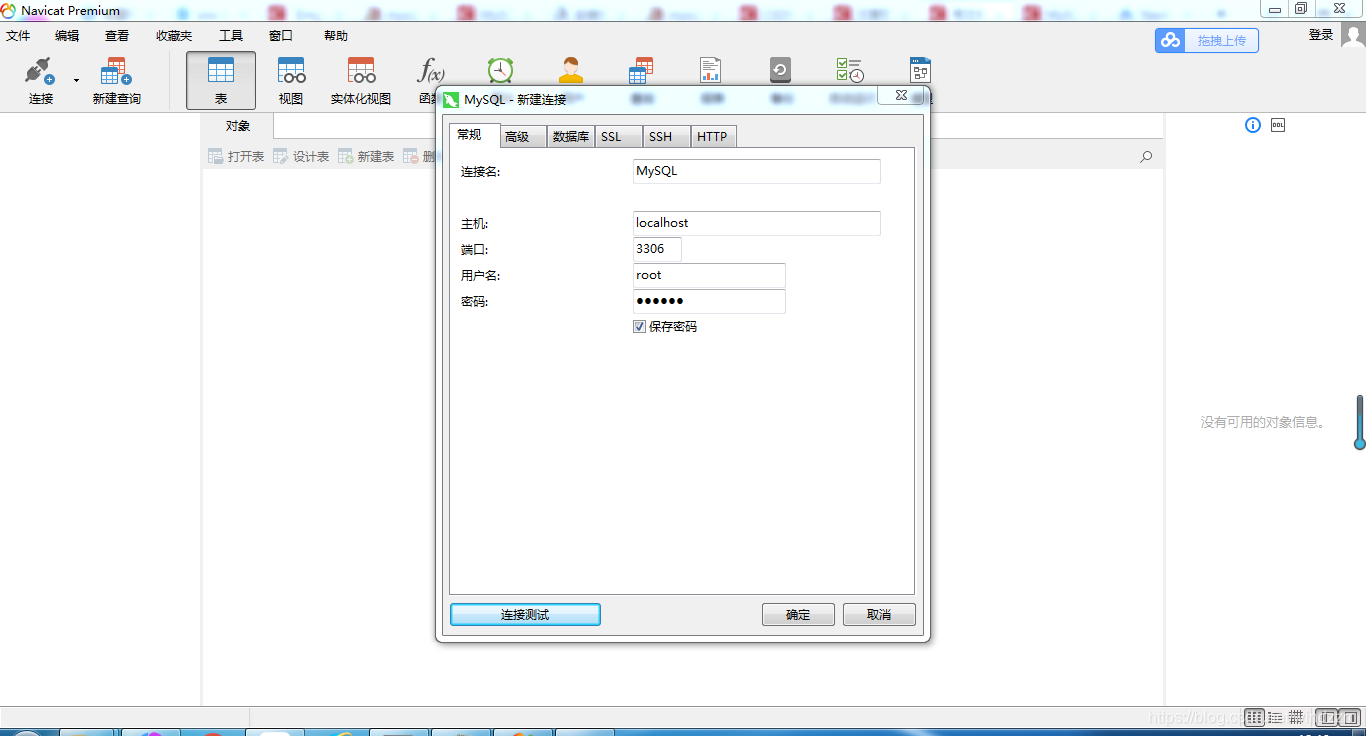The width and height of the screenshot is (1366, 736).
Task: Click the 主机 field containing localhost
Action: [x=757, y=223]
